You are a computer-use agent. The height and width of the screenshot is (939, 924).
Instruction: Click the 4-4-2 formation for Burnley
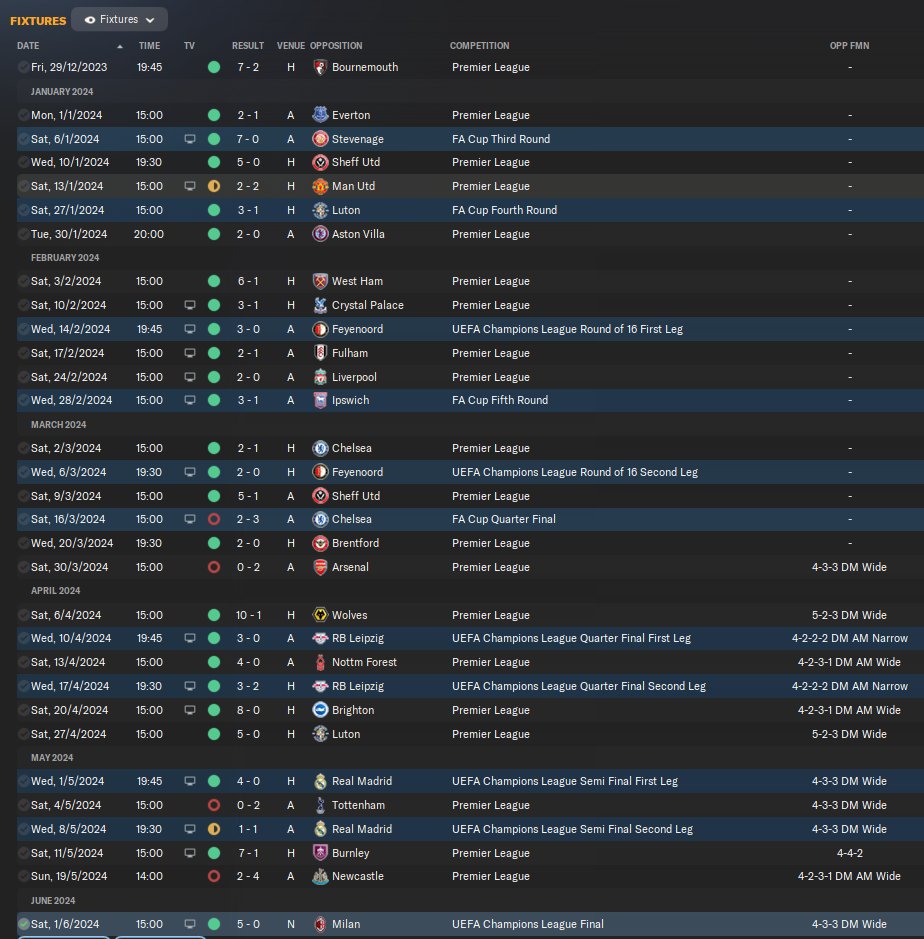pyautogui.click(x=849, y=853)
